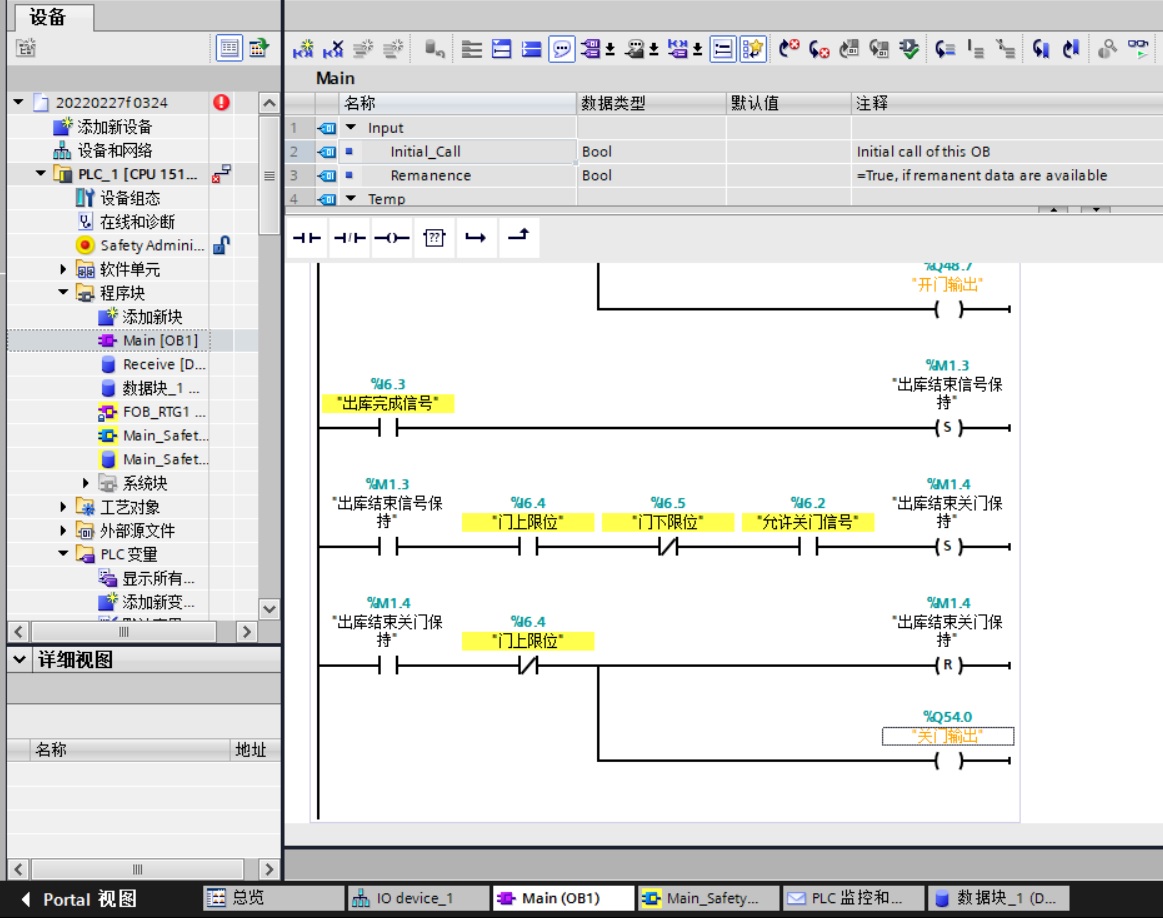The width and height of the screenshot is (1163, 918).
Task: Click the insert network toolbar icon
Action: point(303,48)
